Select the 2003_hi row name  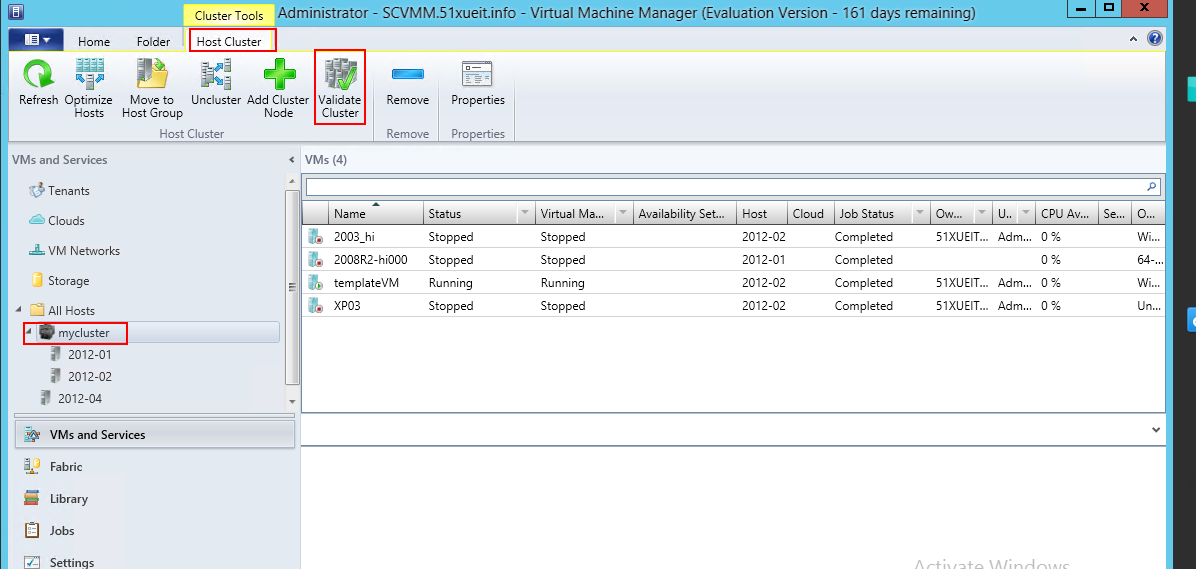click(354, 237)
